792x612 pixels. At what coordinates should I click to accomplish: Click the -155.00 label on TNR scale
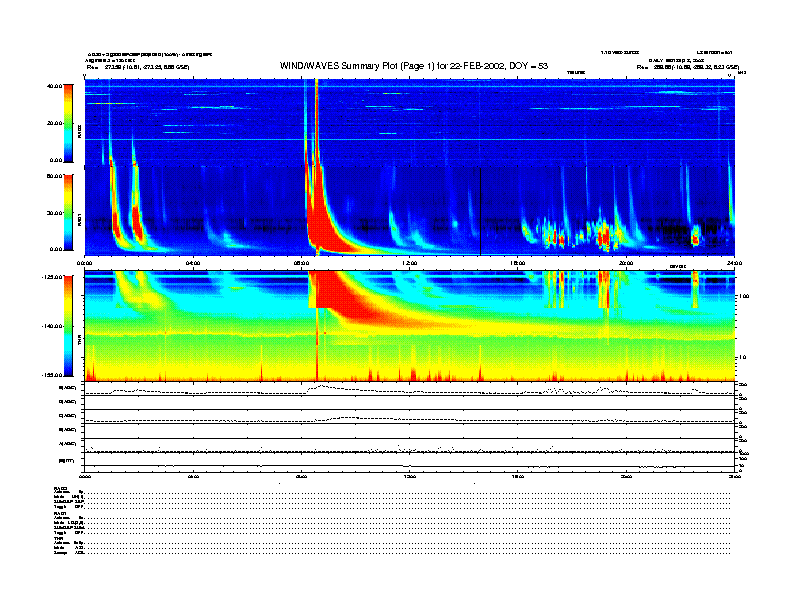(x=52, y=375)
